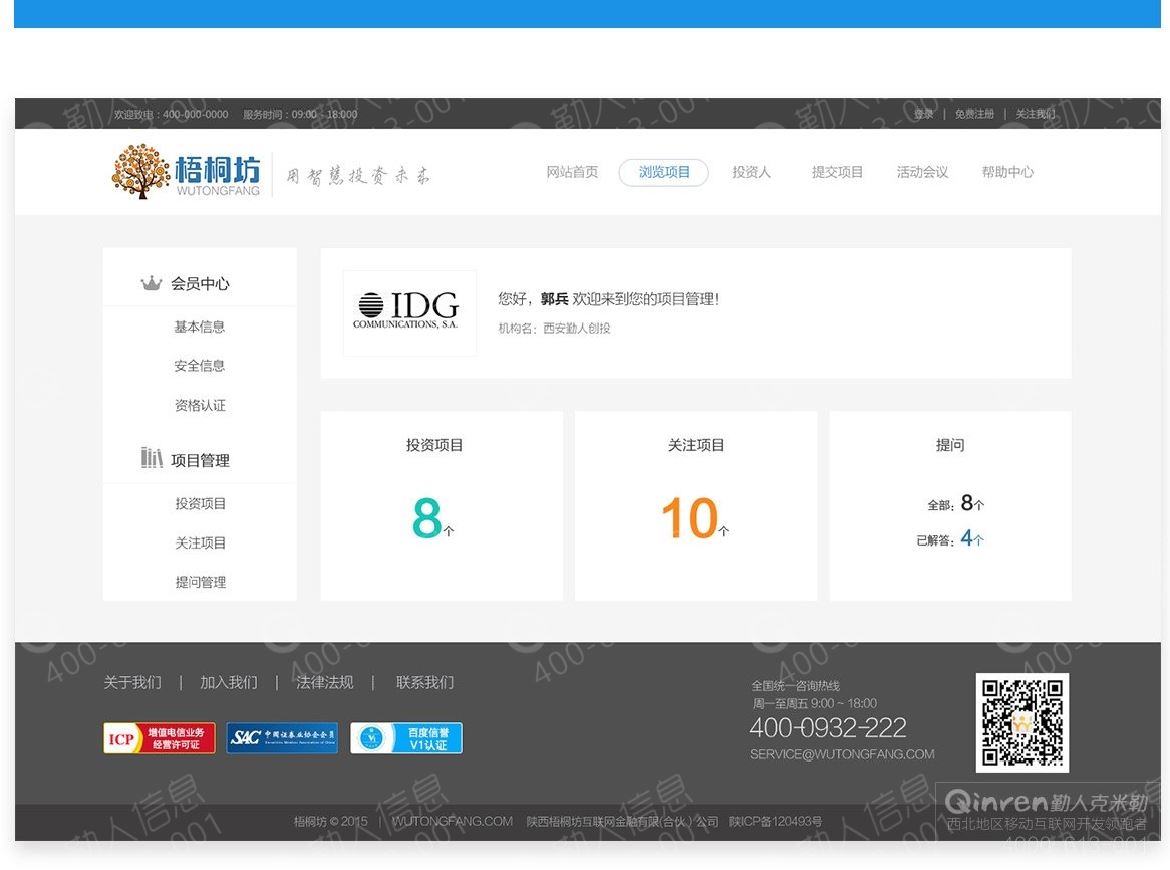Click the 会员中心 sidebar heading
Screen dimensions: 1170x870
[200, 284]
